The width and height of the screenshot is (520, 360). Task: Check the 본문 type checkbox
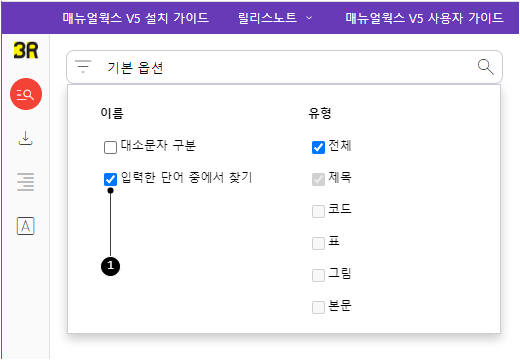click(318, 307)
